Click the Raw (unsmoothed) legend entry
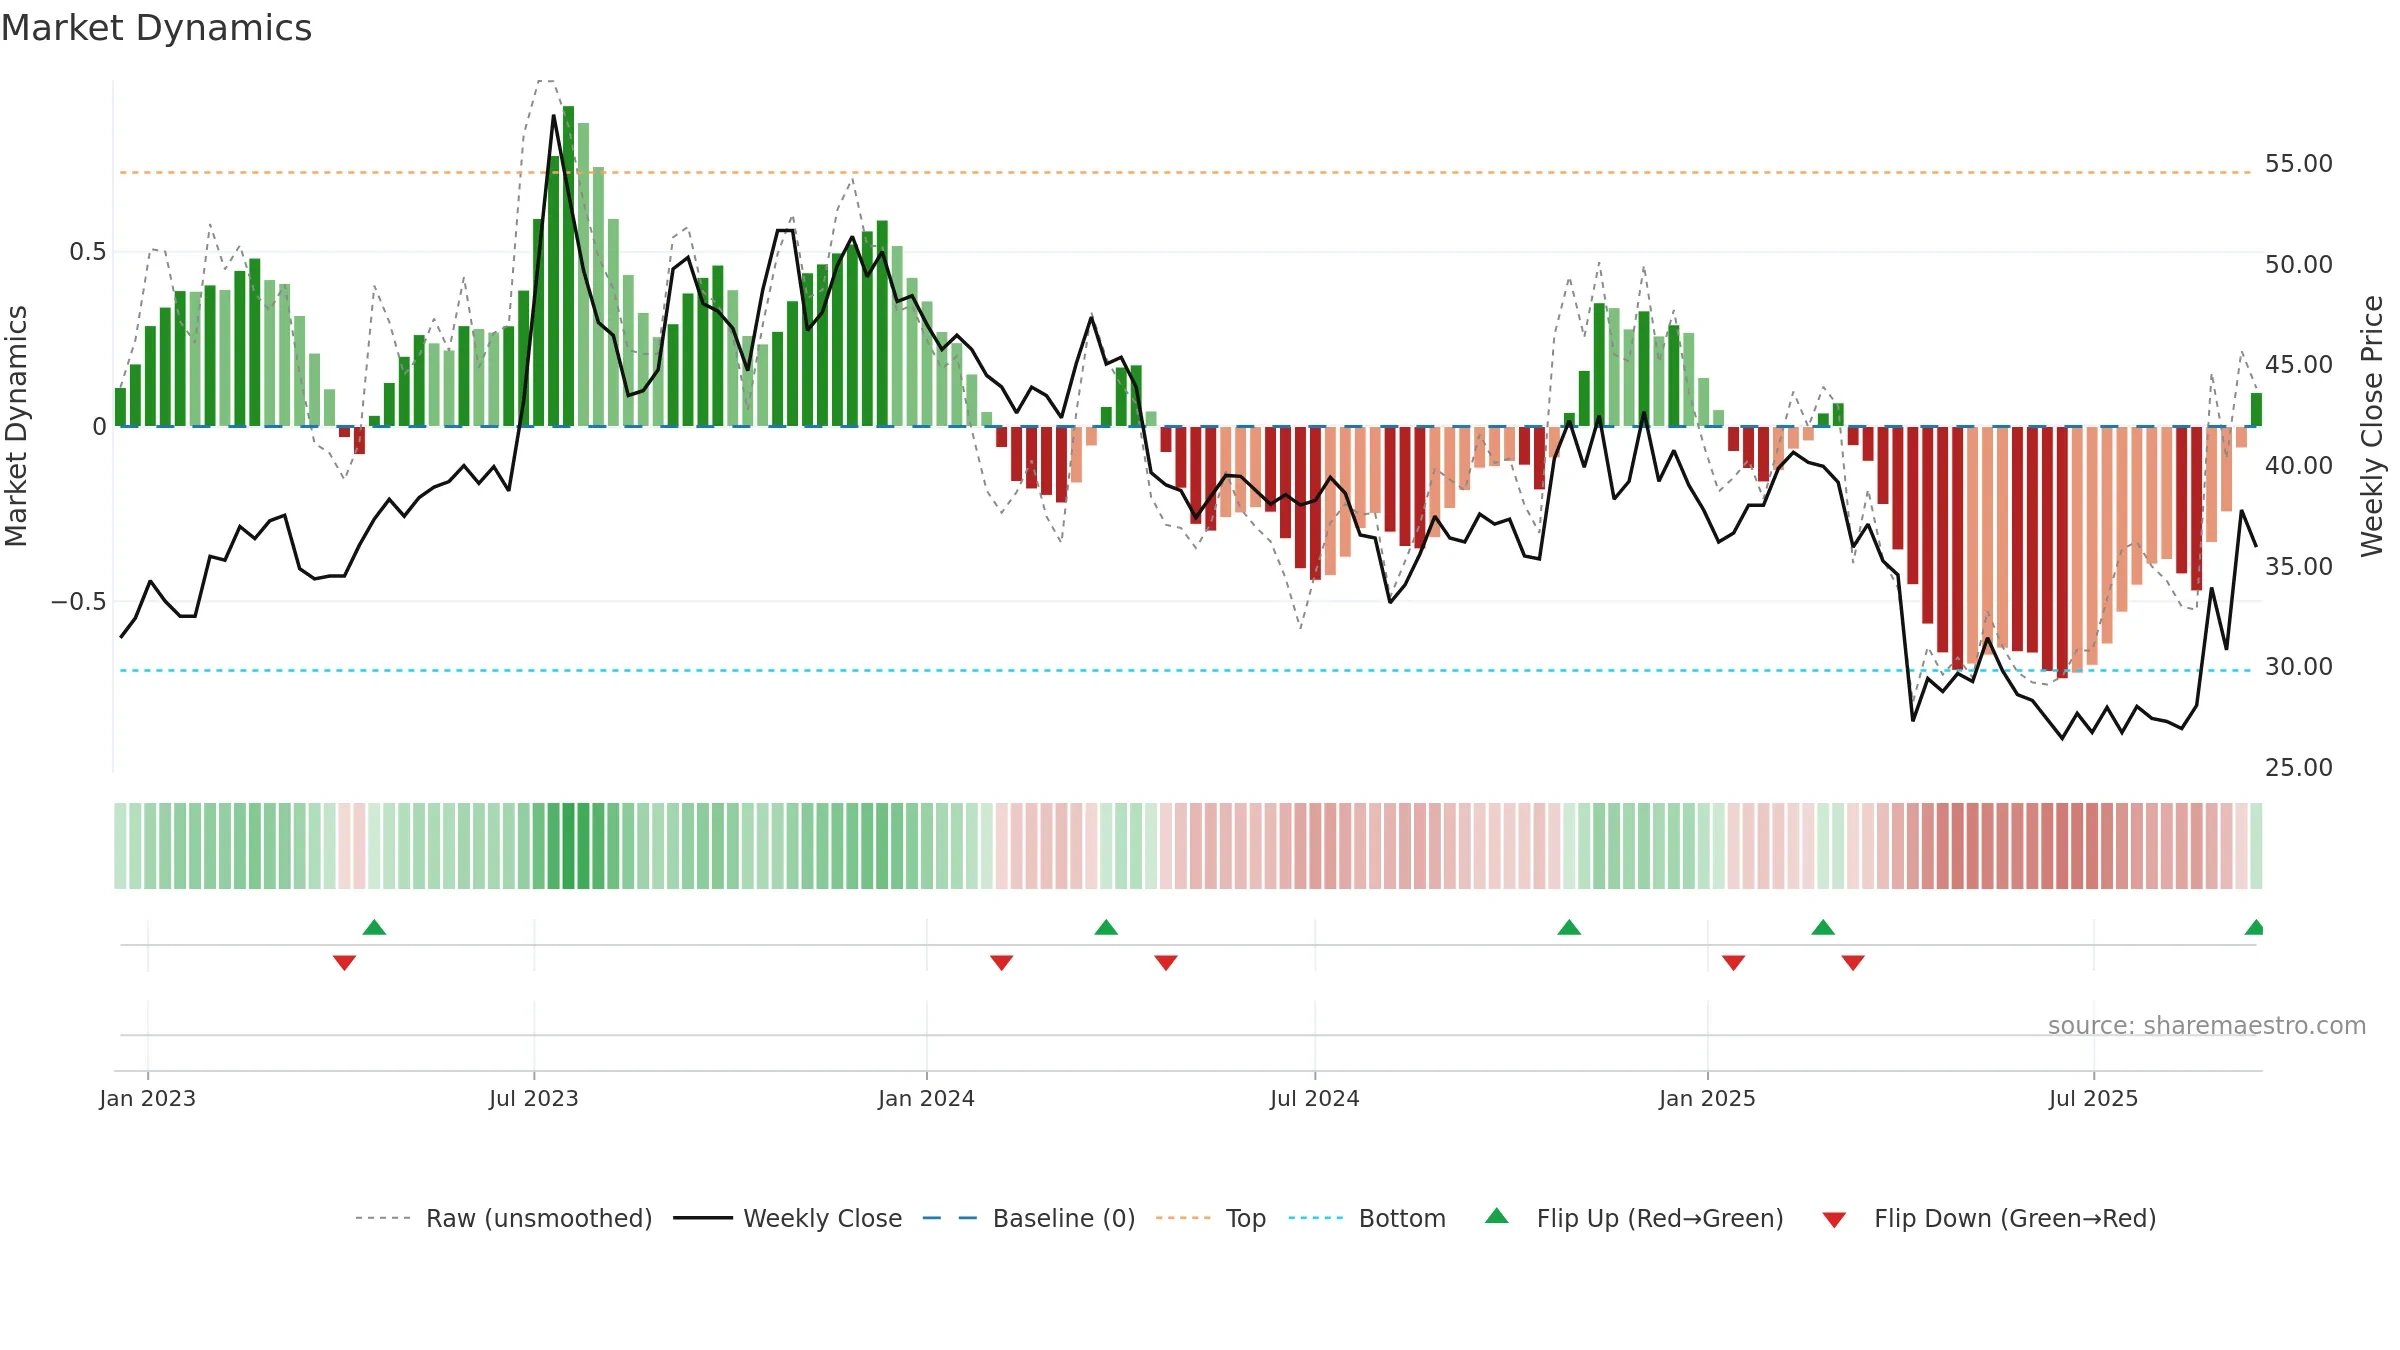The width and height of the screenshot is (2400, 1350). pos(503,1218)
